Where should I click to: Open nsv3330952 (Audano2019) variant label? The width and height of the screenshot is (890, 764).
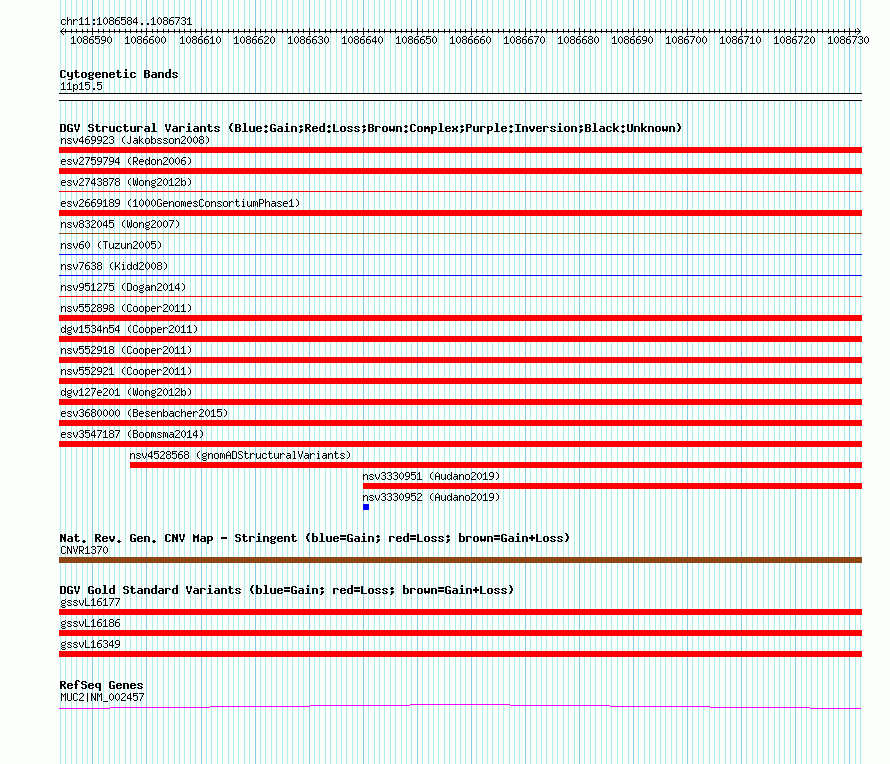point(431,497)
